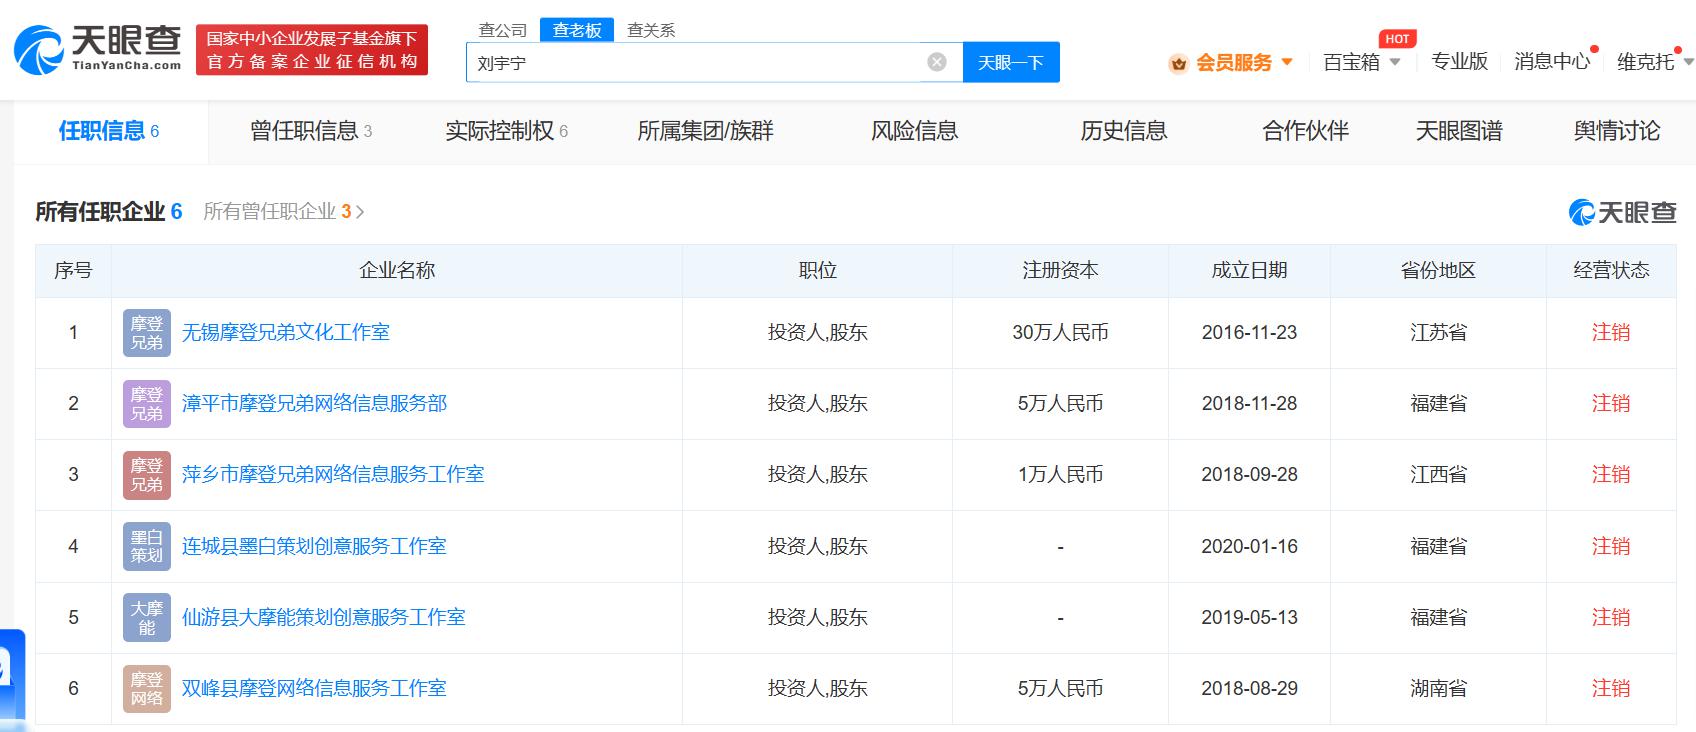Open the 百宝箱 dropdown

click(x=1361, y=62)
